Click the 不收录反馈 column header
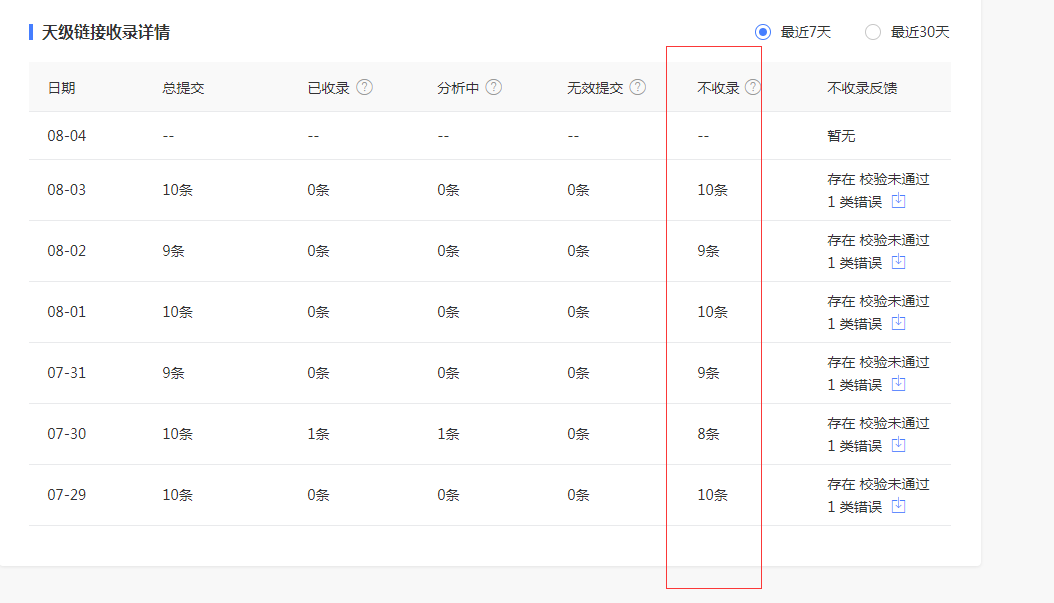1054x603 pixels. pos(862,88)
